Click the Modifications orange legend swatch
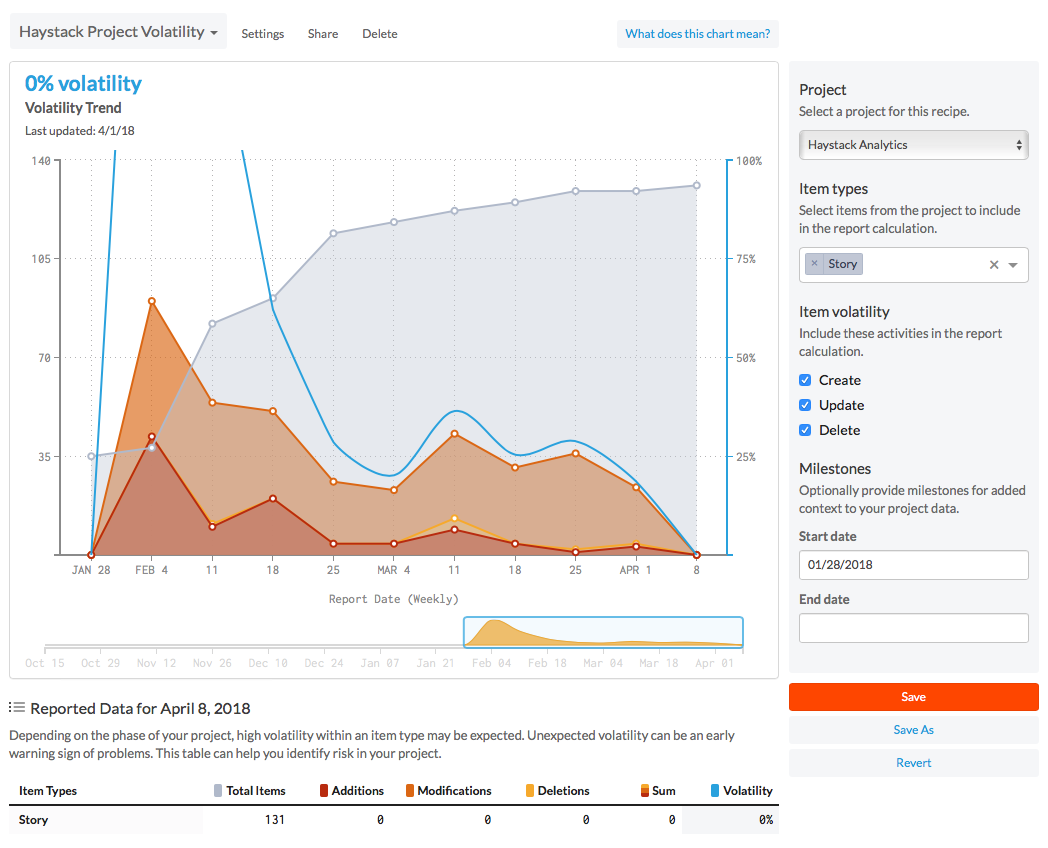1048x848 pixels. 410,791
